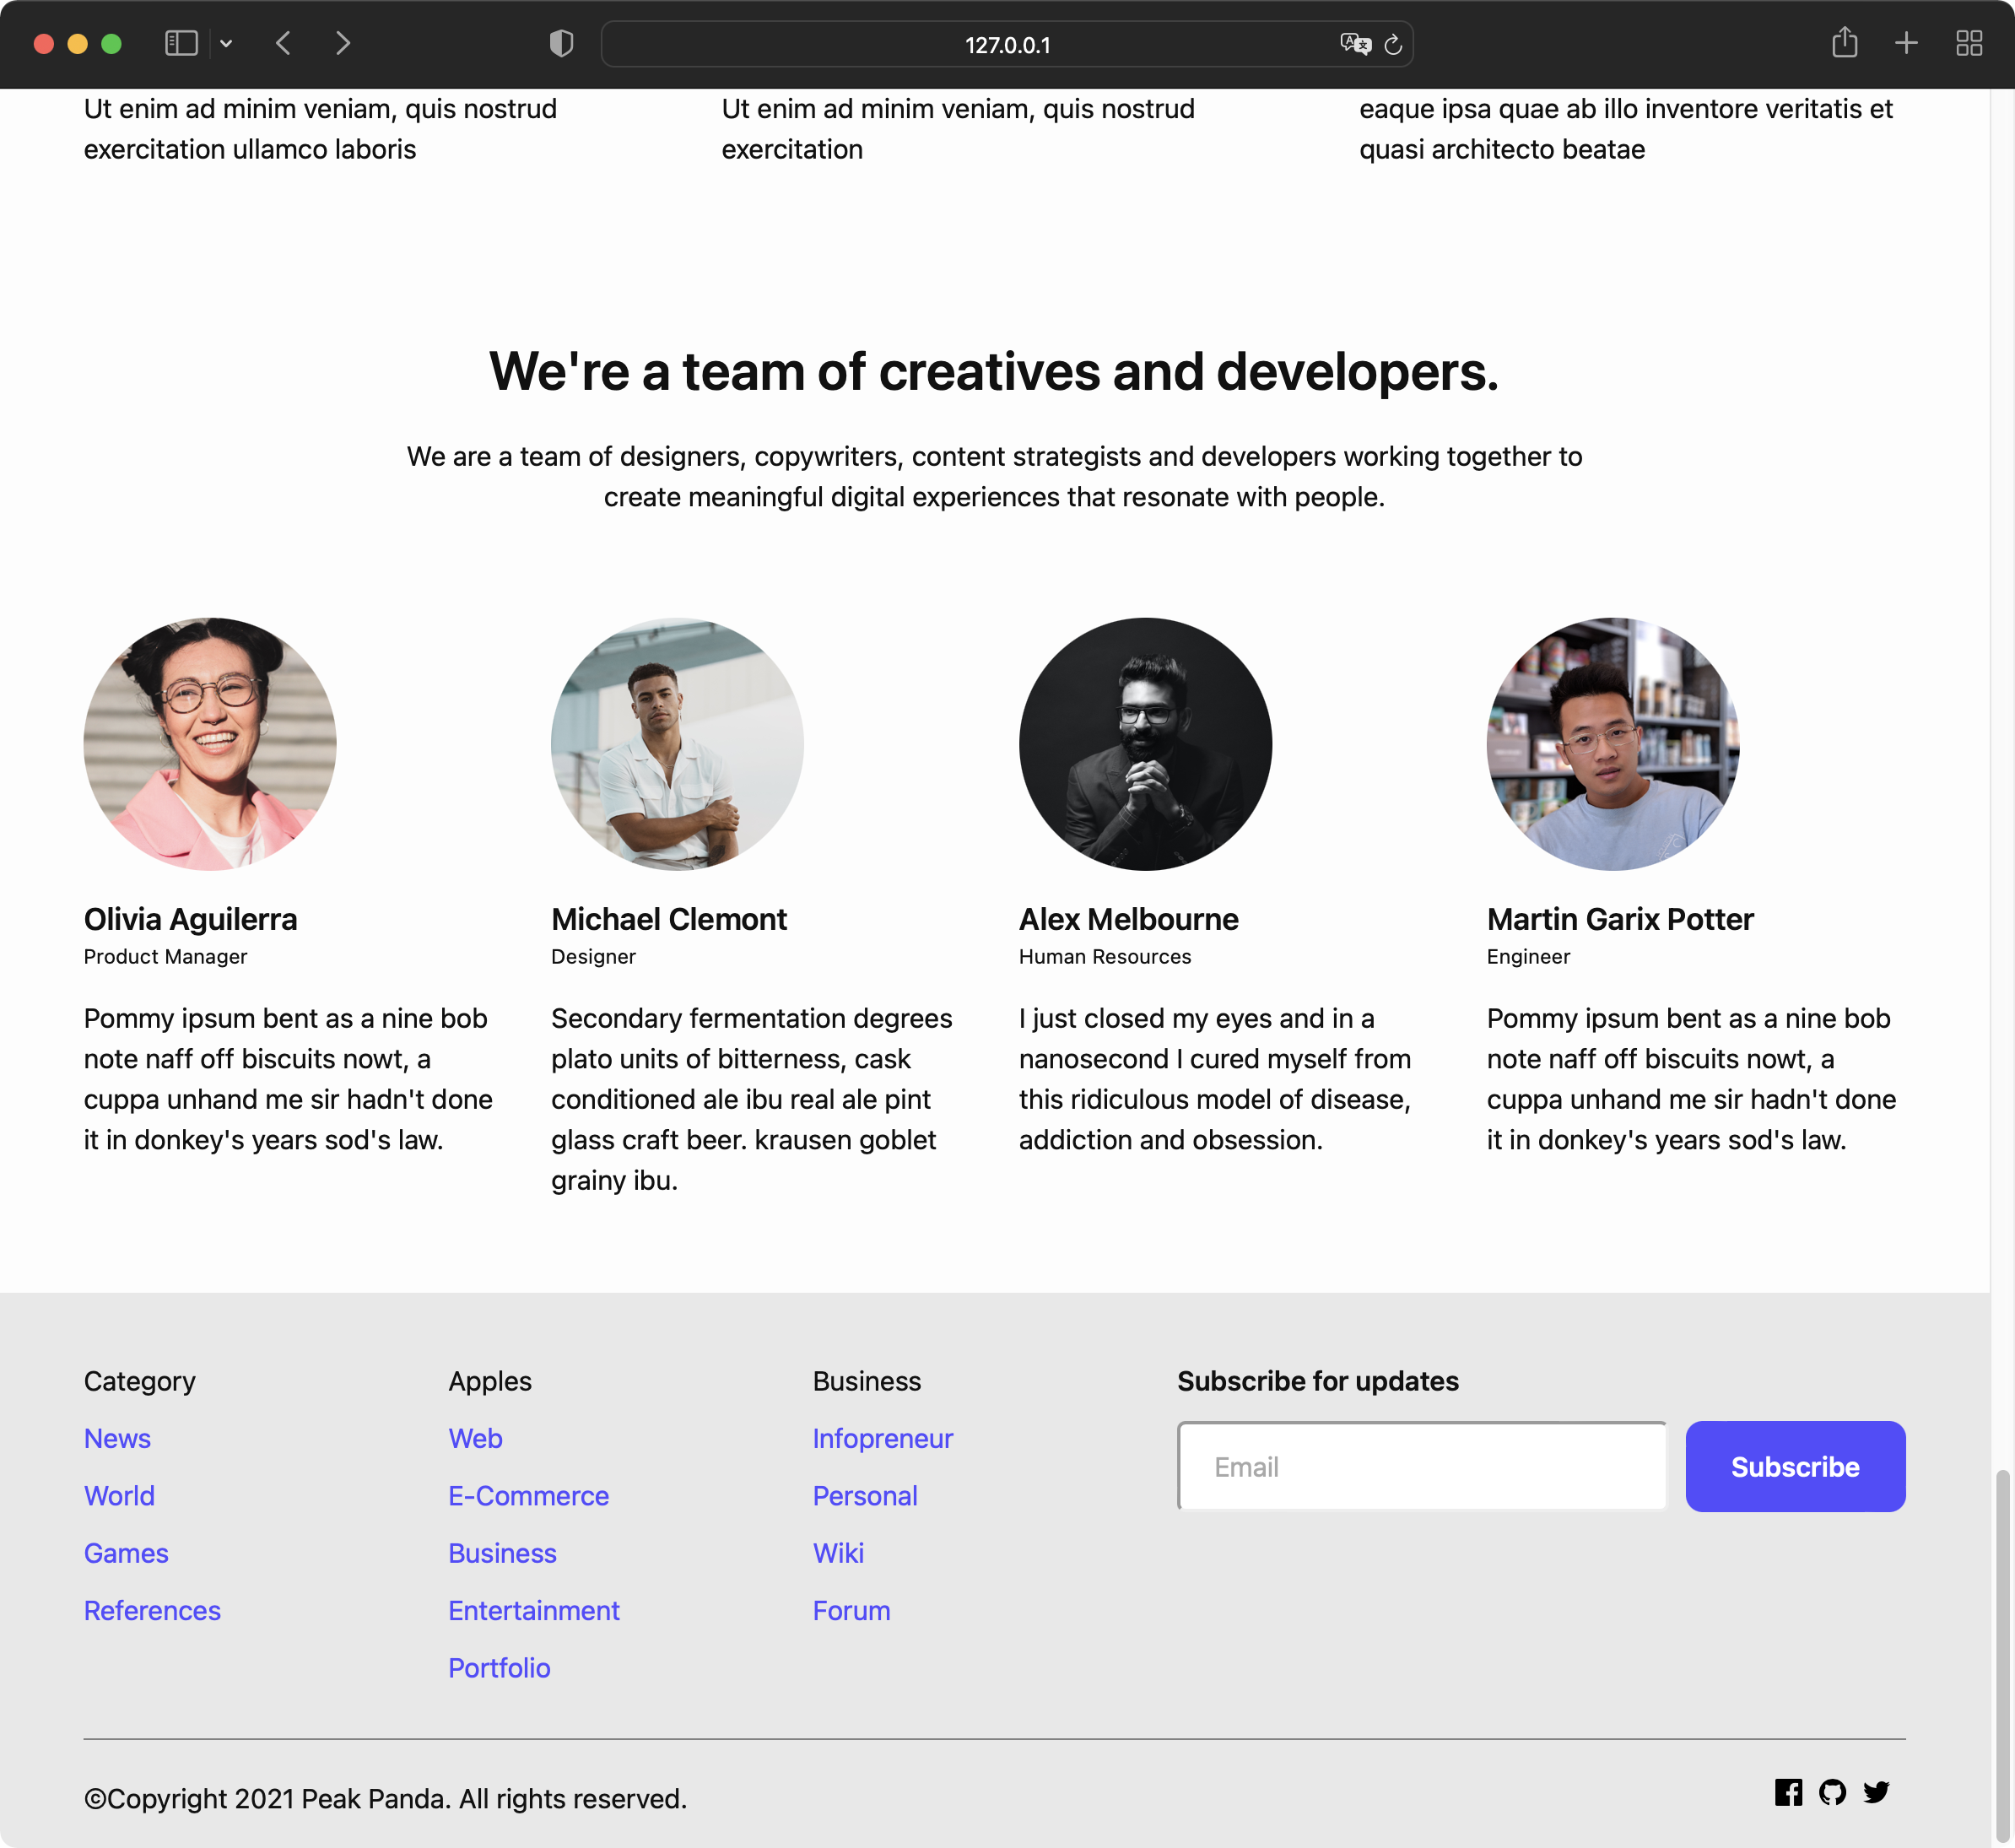Screen dimensions: 2015x1848
Task: Click the News link in Category
Action: [x=116, y=1439]
